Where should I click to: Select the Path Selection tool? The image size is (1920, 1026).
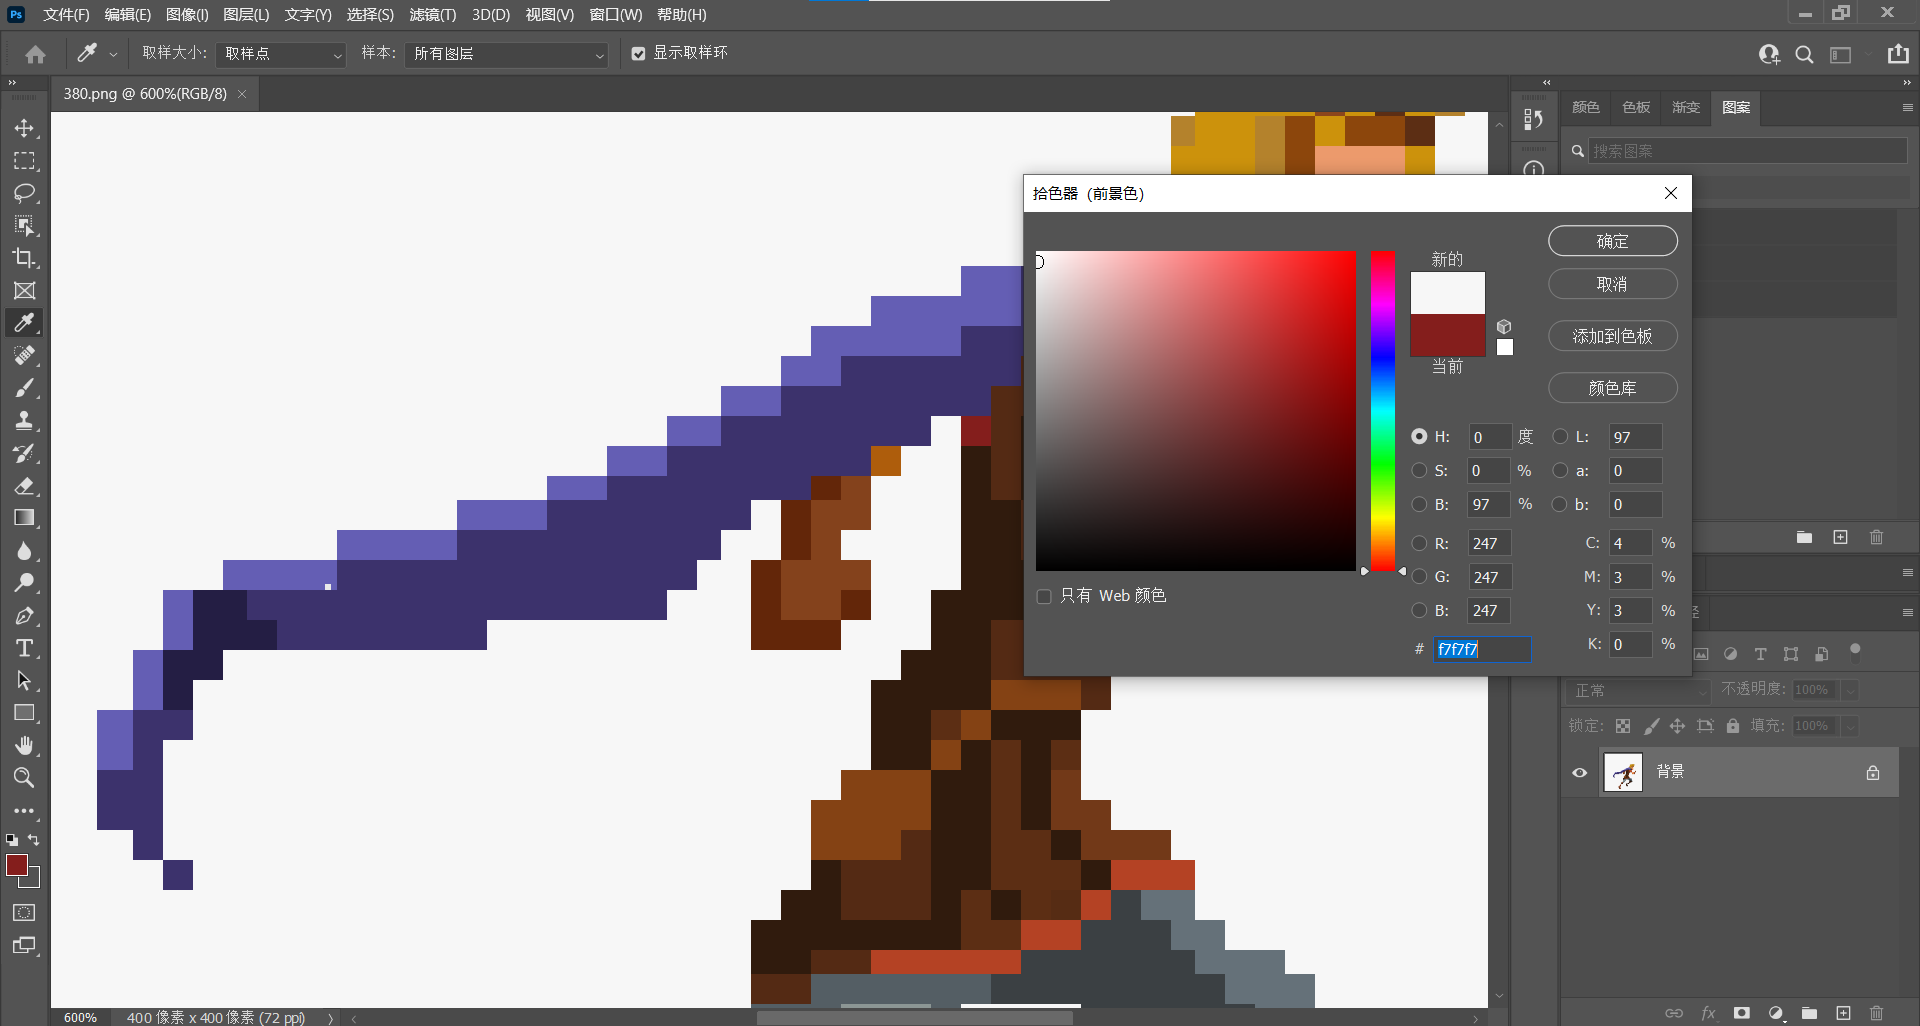24,681
